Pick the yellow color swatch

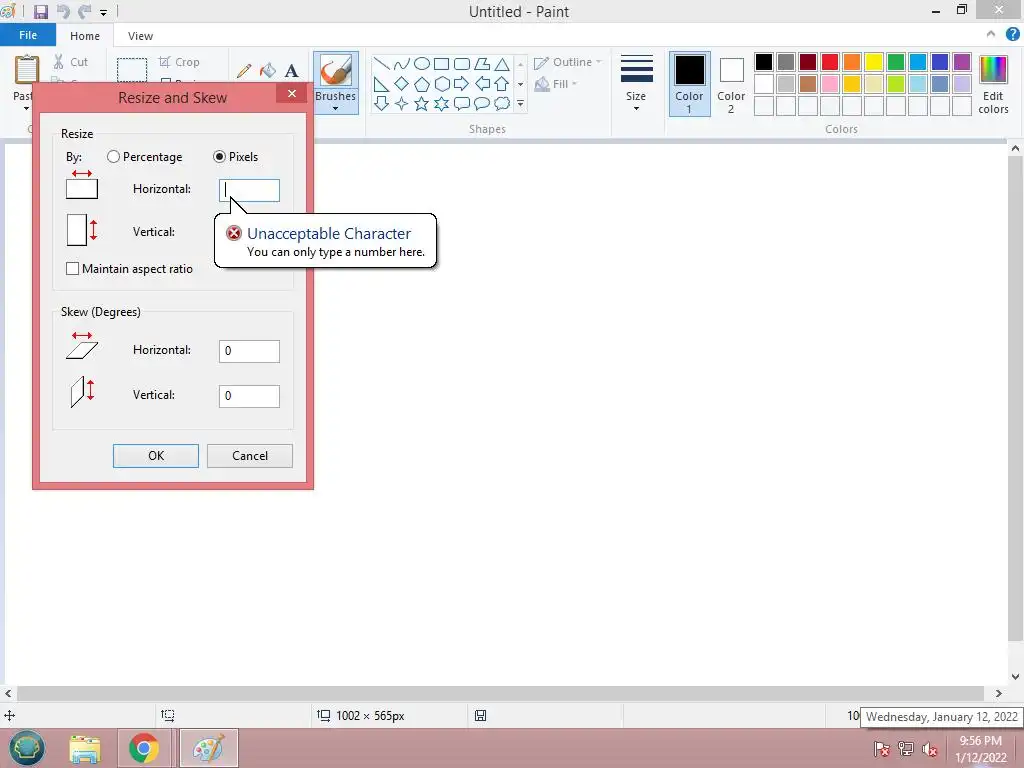click(x=874, y=62)
